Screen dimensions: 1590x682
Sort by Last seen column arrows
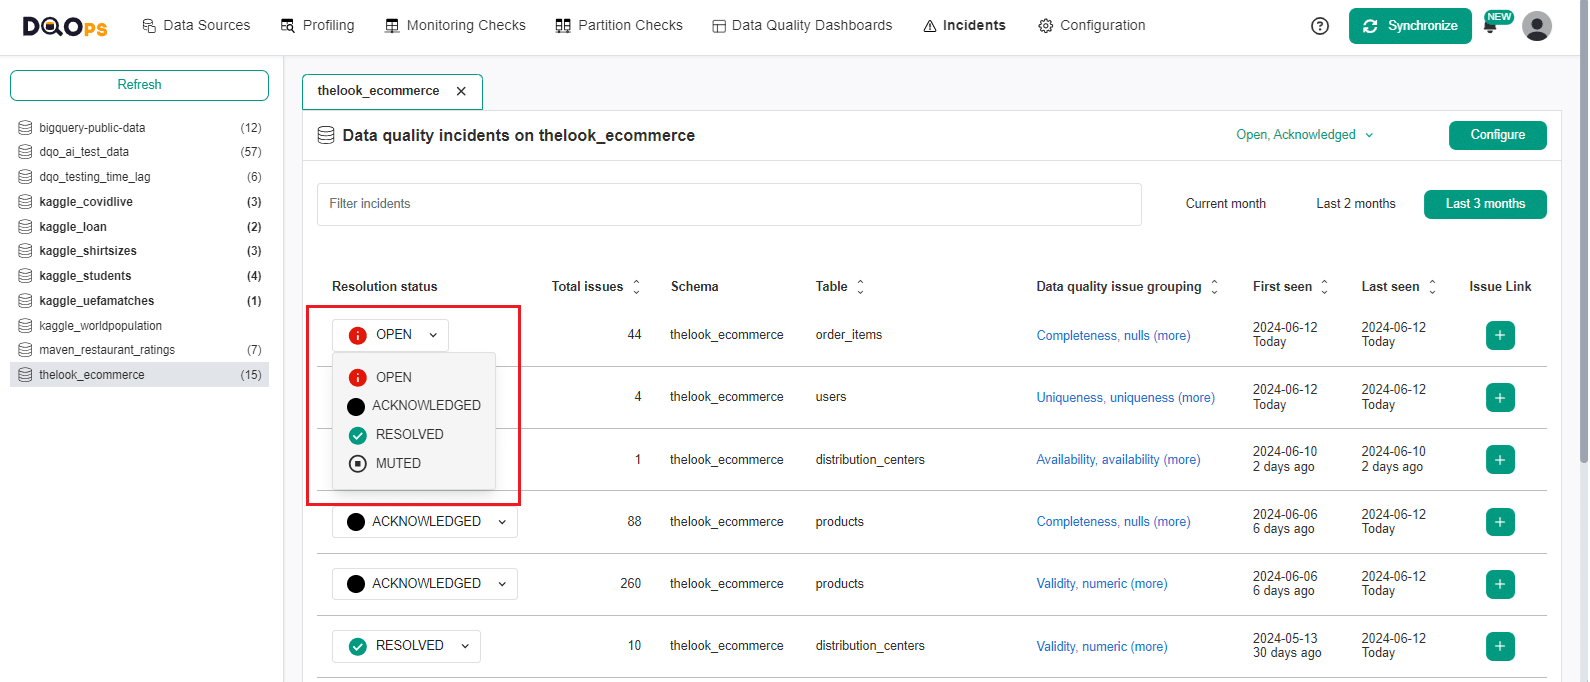(1432, 287)
